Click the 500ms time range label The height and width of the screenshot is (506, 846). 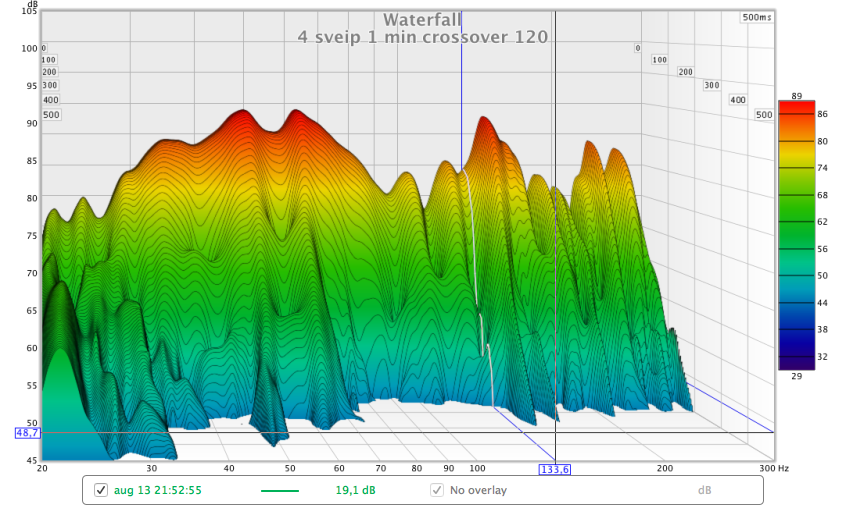757,17
